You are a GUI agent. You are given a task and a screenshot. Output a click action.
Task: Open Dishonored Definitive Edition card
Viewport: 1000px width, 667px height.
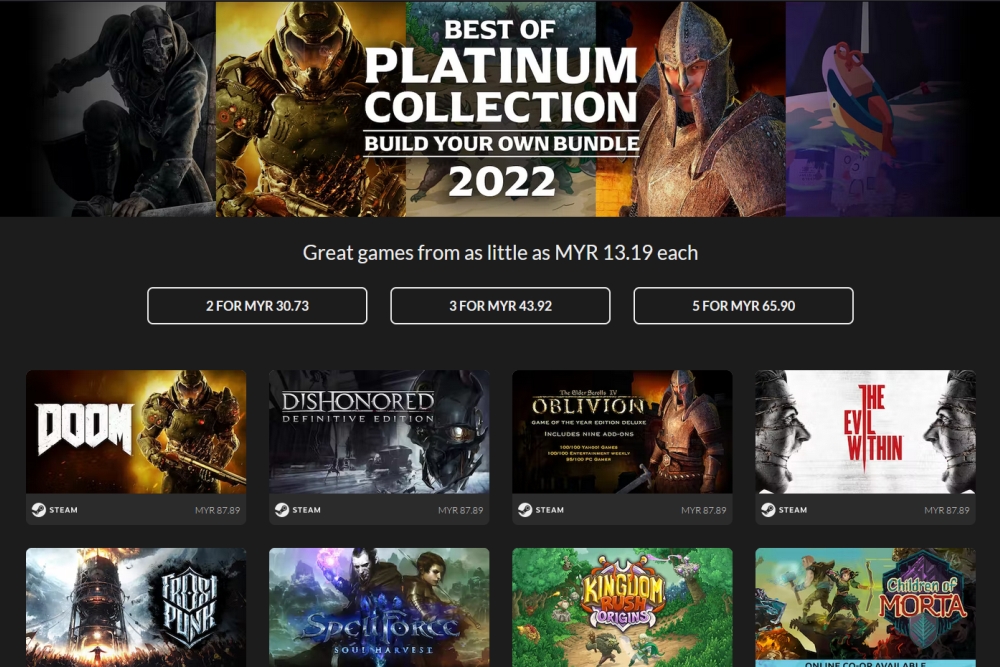click(379, 447)
